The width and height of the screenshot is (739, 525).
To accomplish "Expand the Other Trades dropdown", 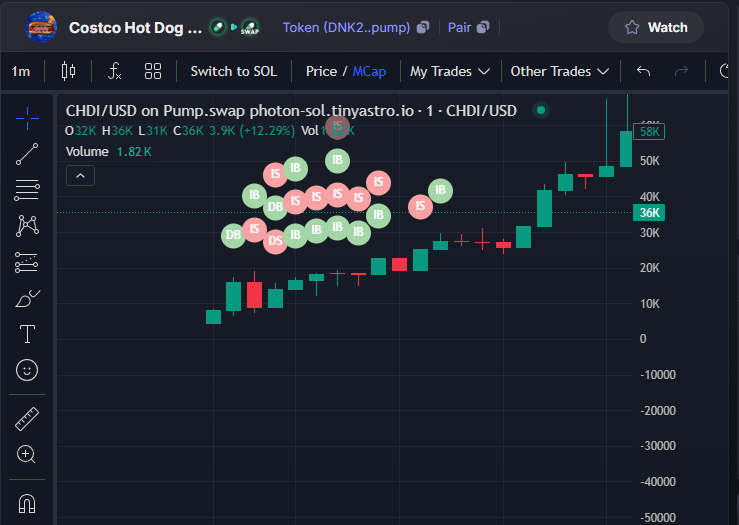I will pos(559,71).
